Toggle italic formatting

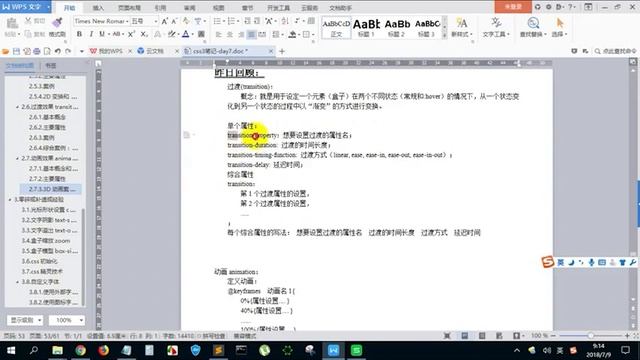[91, 34]
